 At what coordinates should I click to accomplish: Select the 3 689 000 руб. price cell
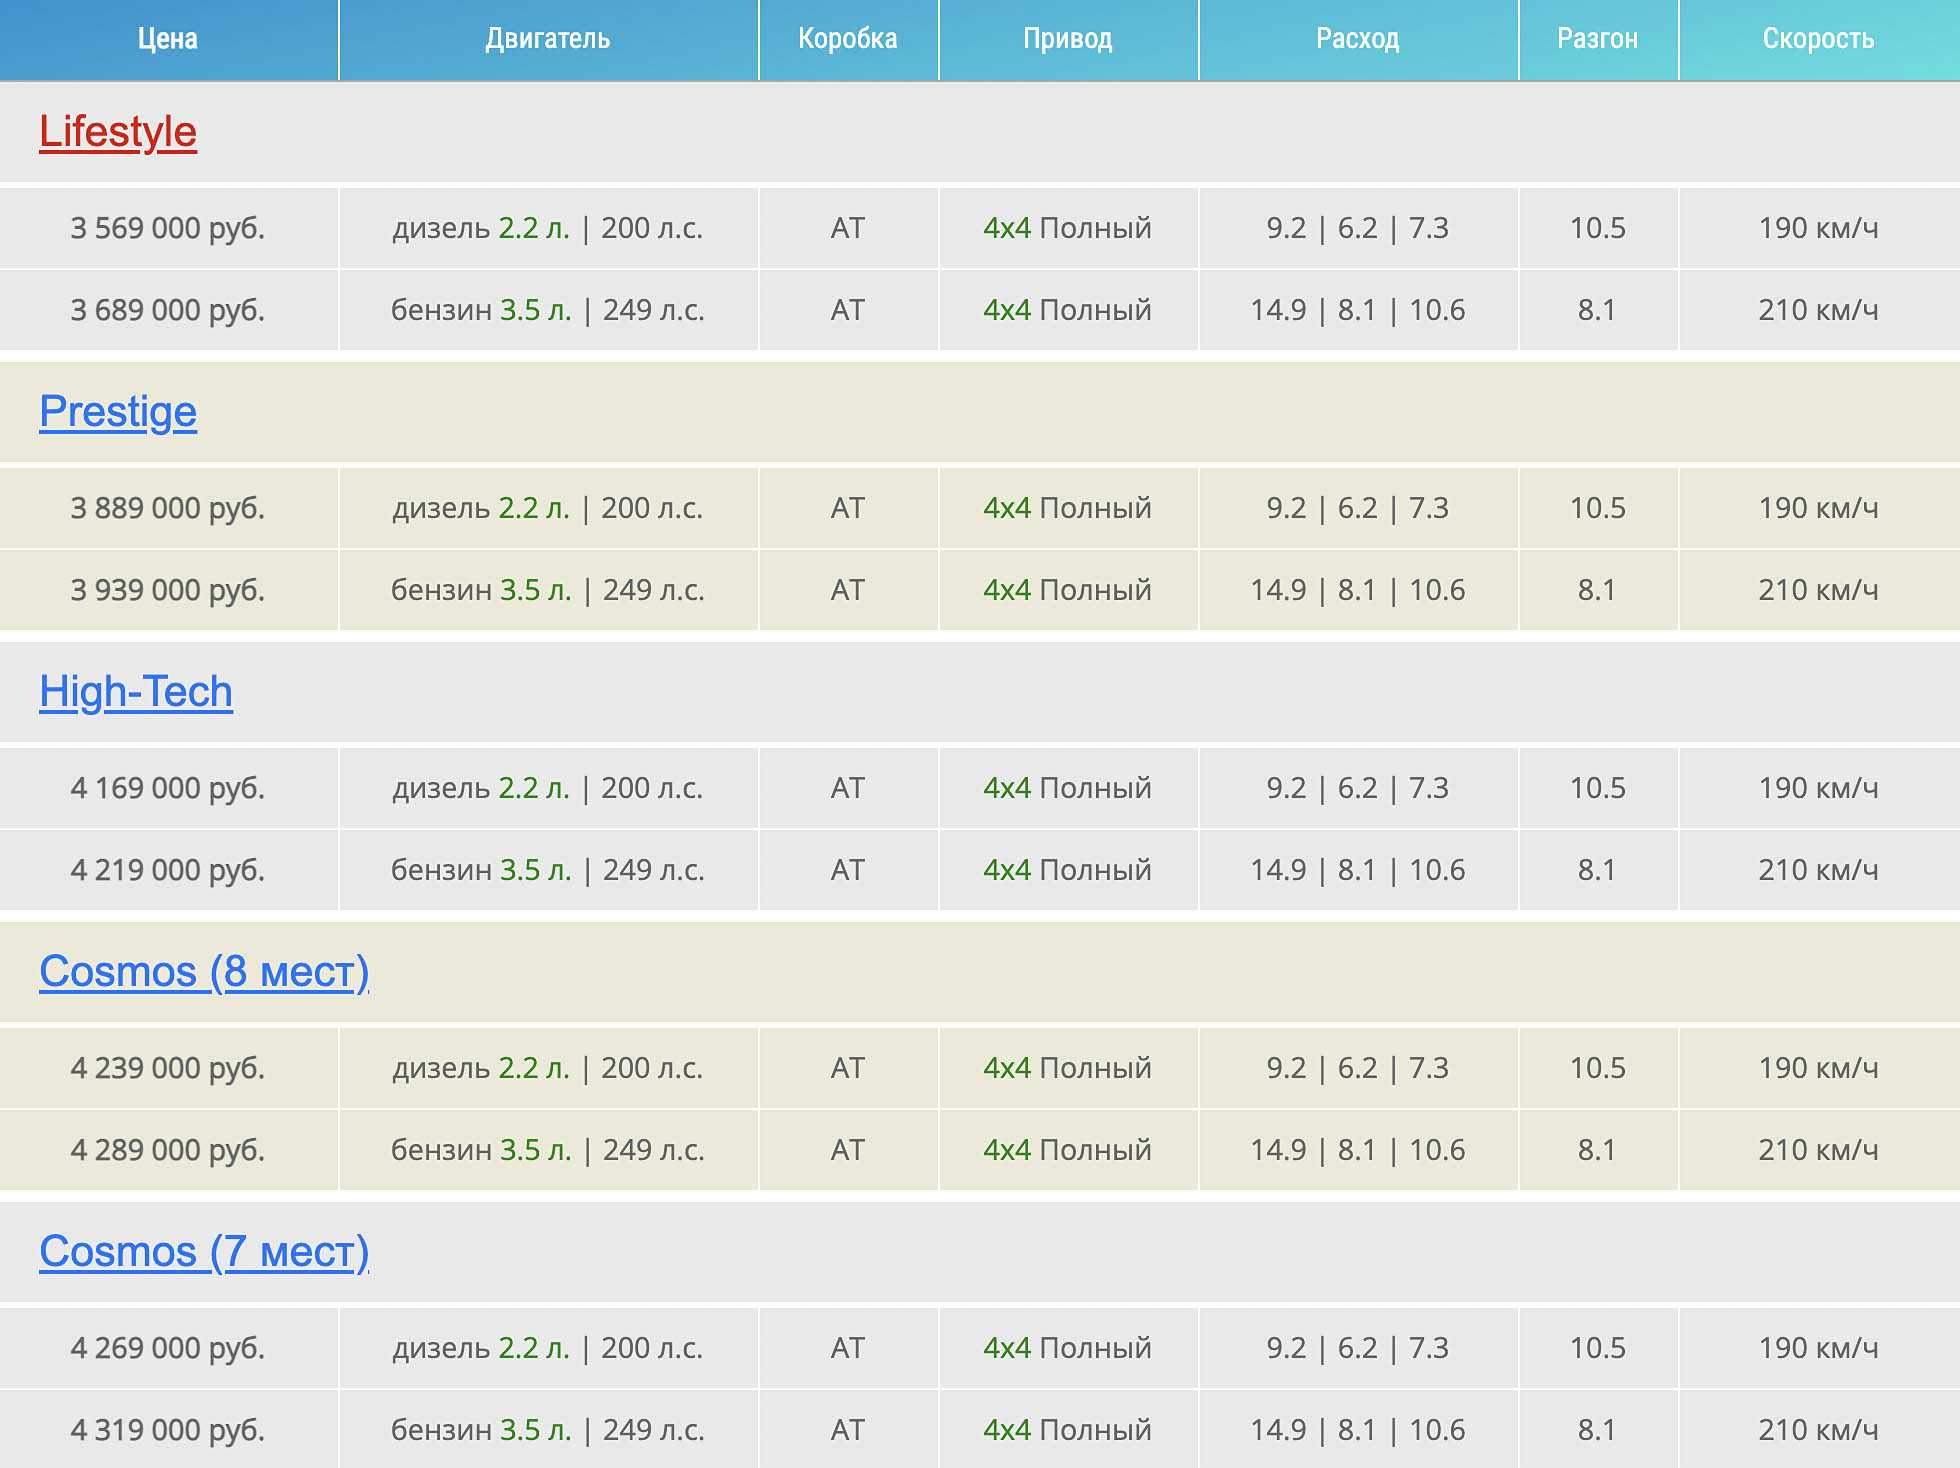coord(168,310)
